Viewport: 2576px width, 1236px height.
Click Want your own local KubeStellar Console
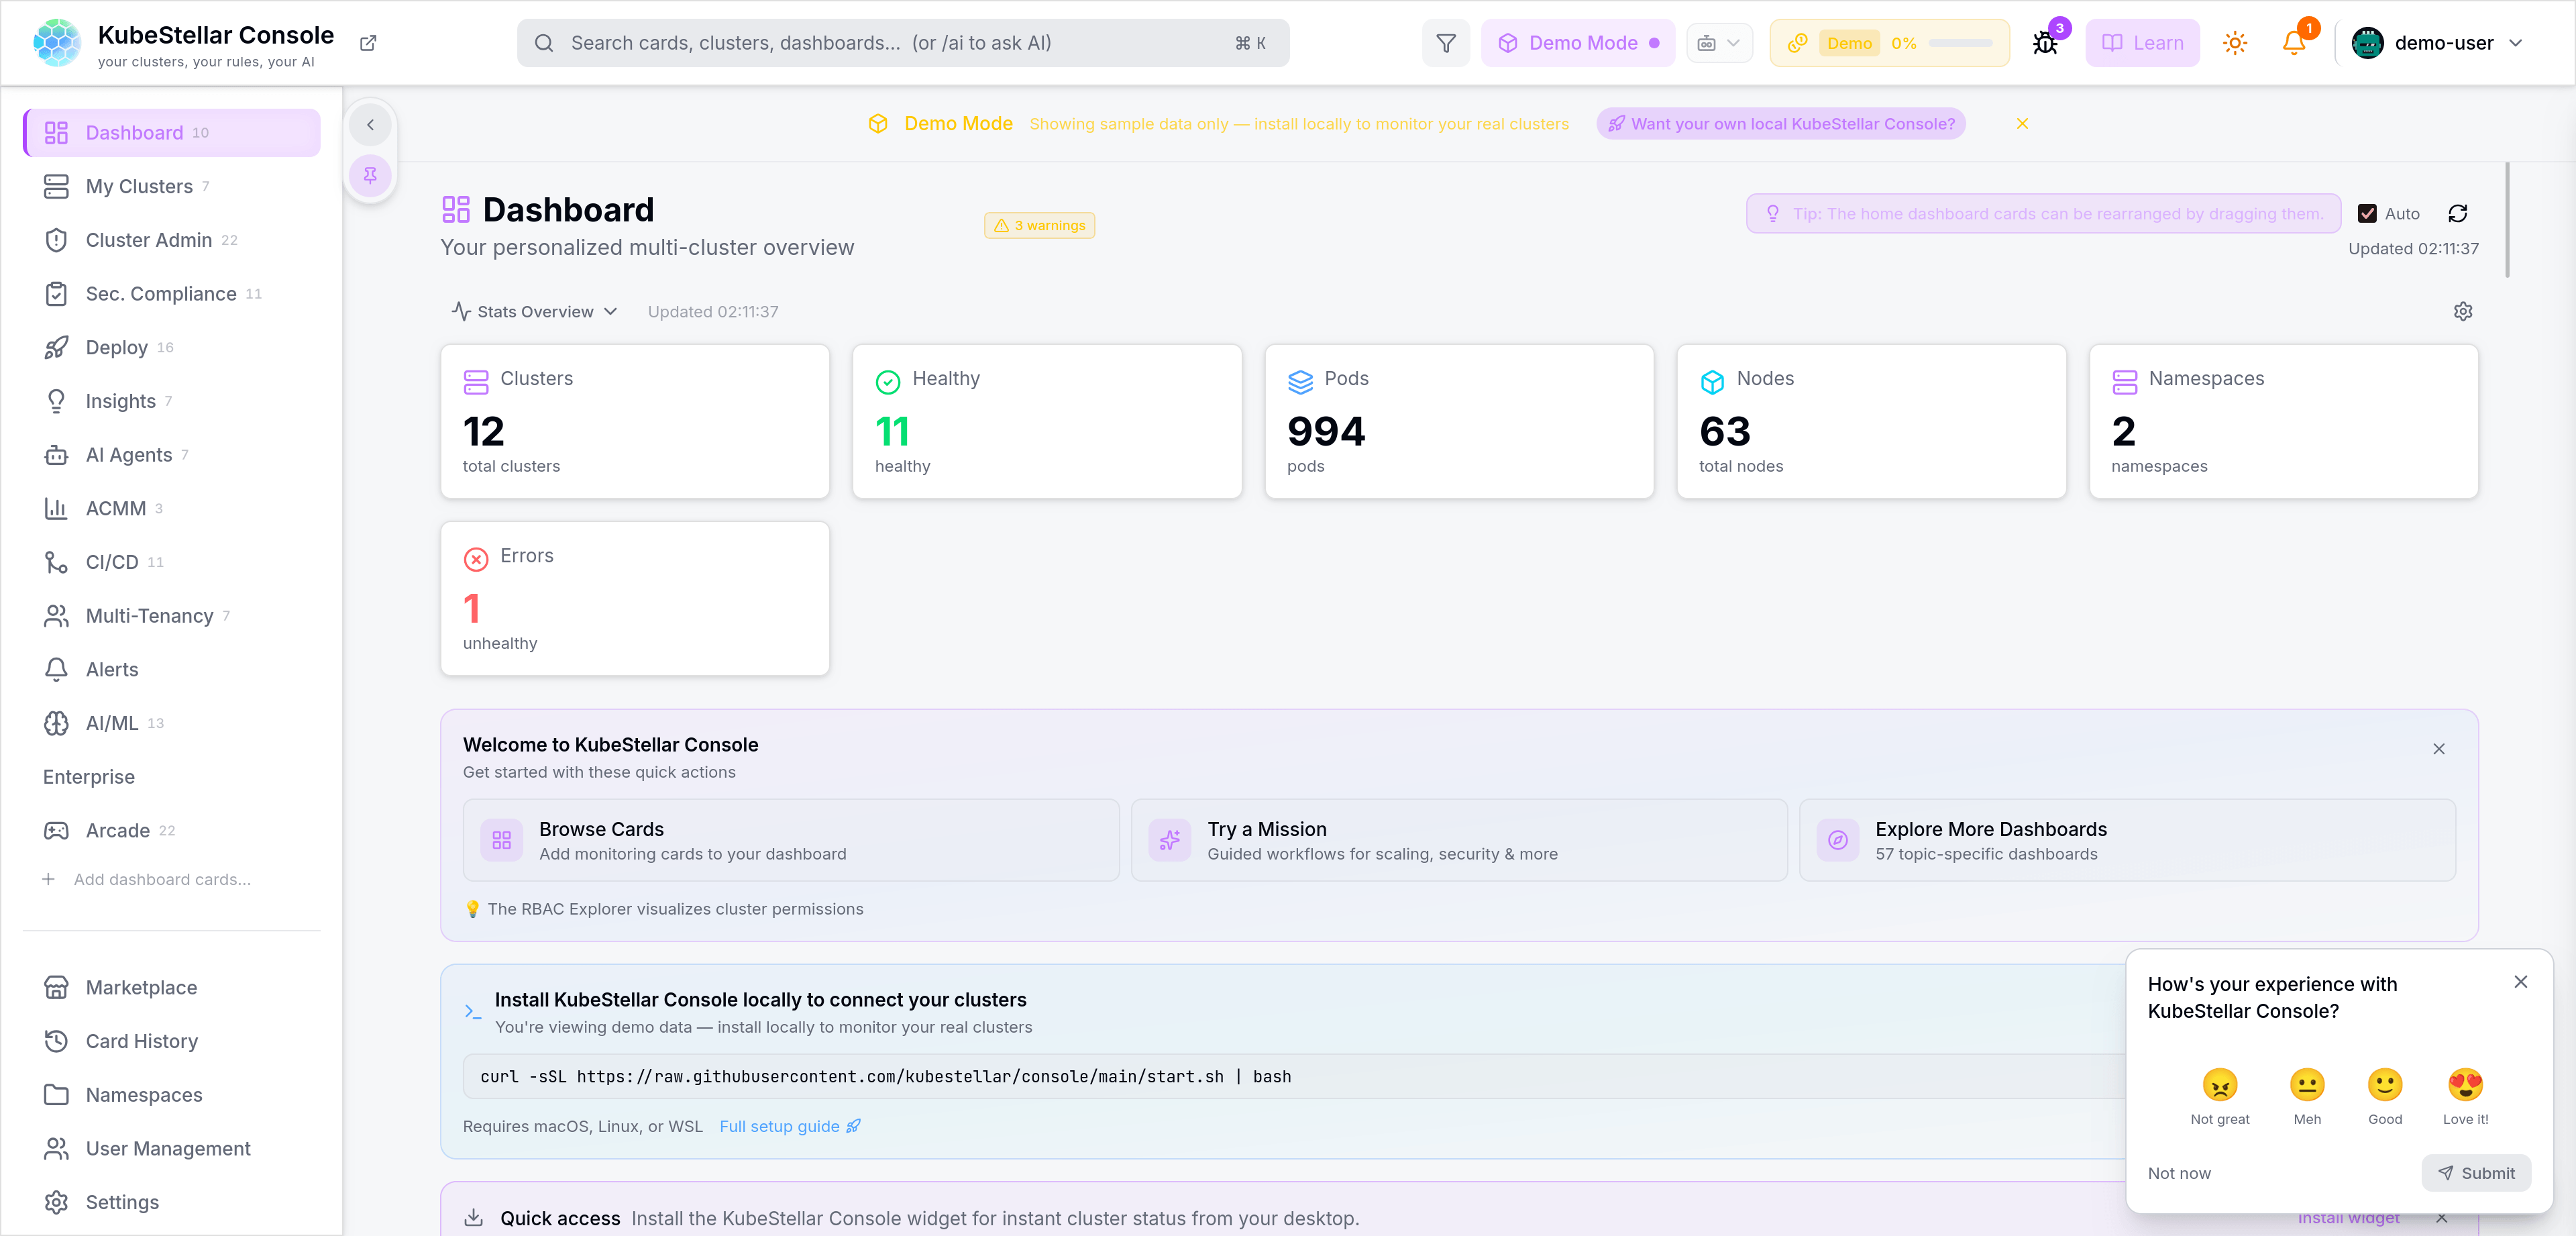point(1780,124)
